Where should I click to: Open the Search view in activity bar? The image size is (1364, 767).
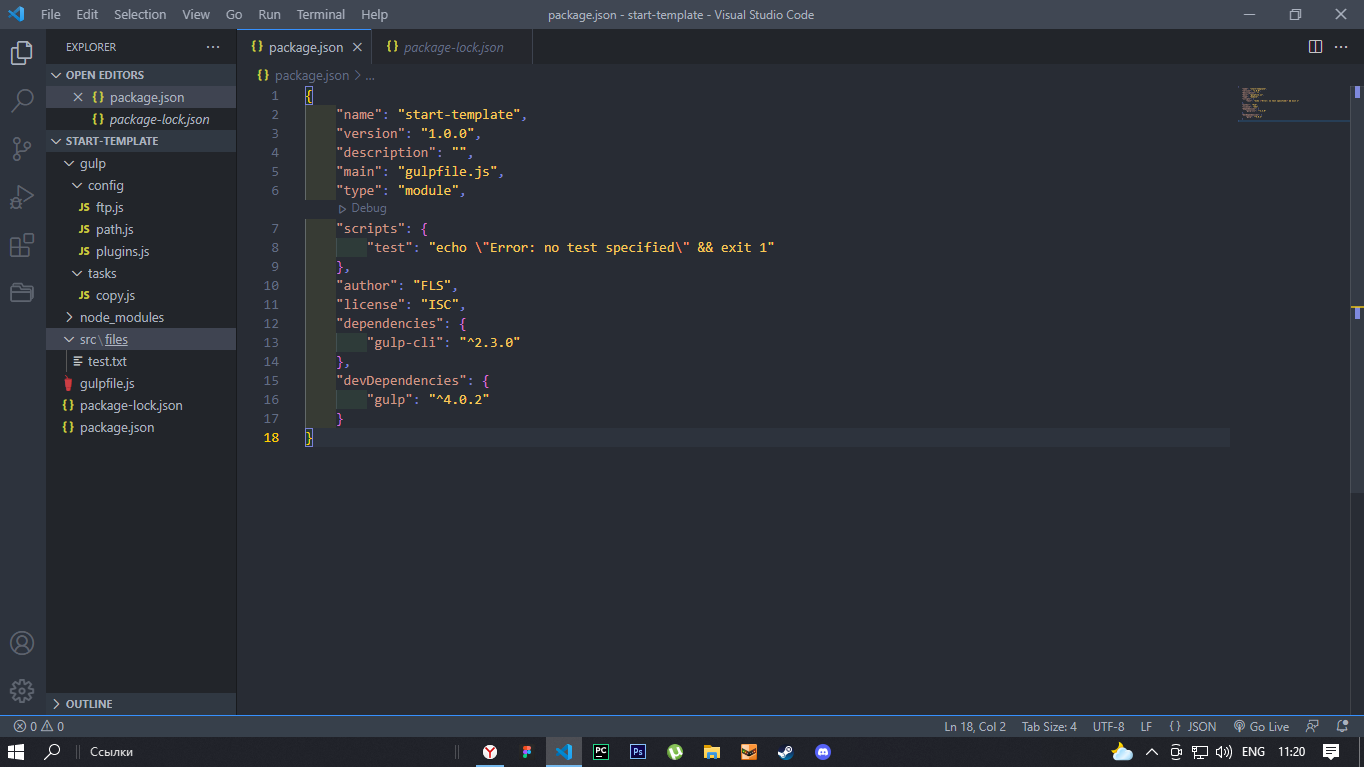[22, 101]
